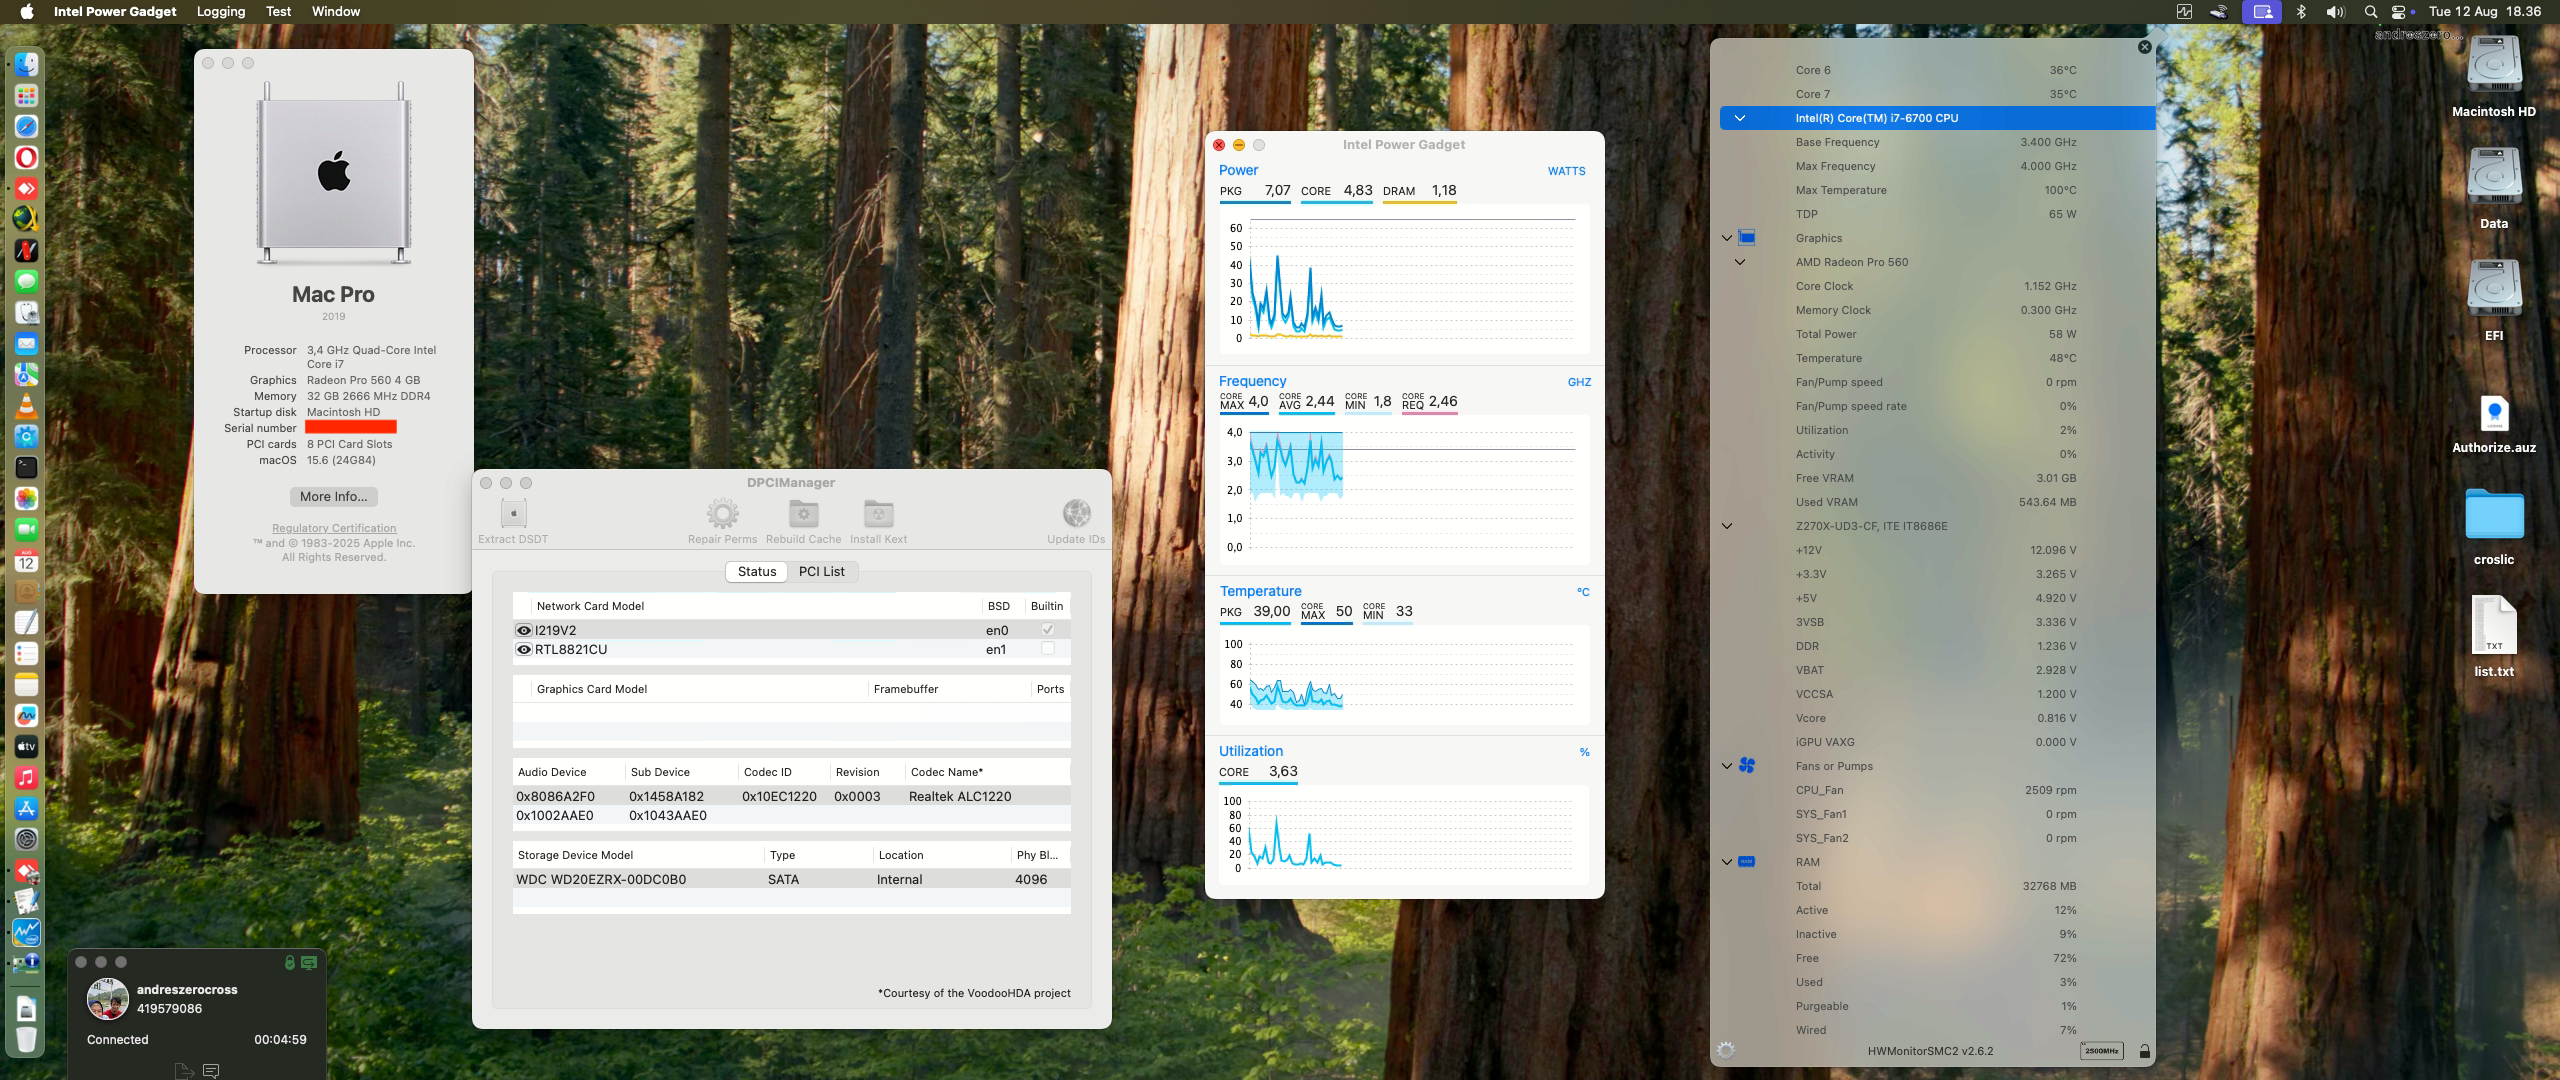
Task: Open Intel Power Gadget menu
Action: [115, 12]
